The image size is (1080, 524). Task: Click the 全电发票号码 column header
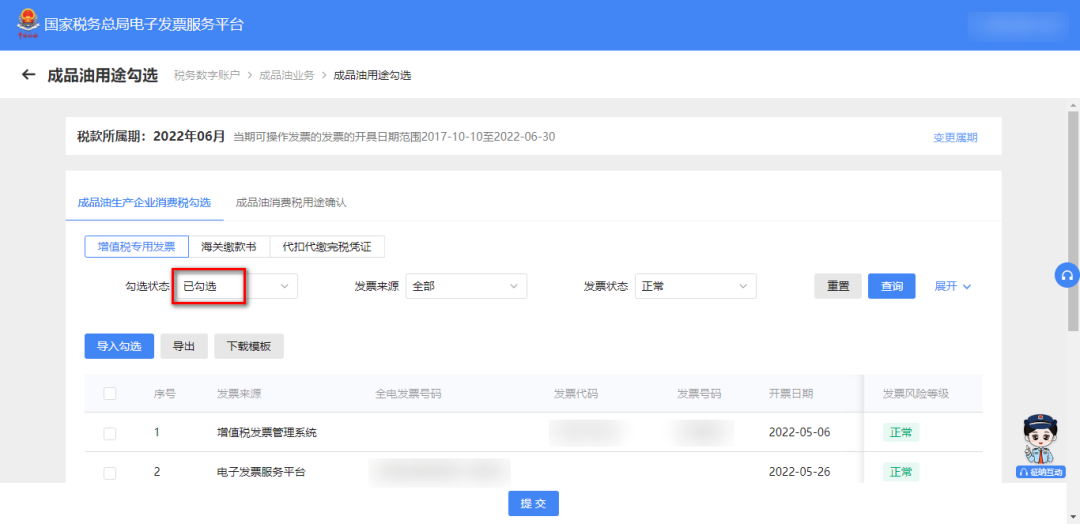click(408, 394)
